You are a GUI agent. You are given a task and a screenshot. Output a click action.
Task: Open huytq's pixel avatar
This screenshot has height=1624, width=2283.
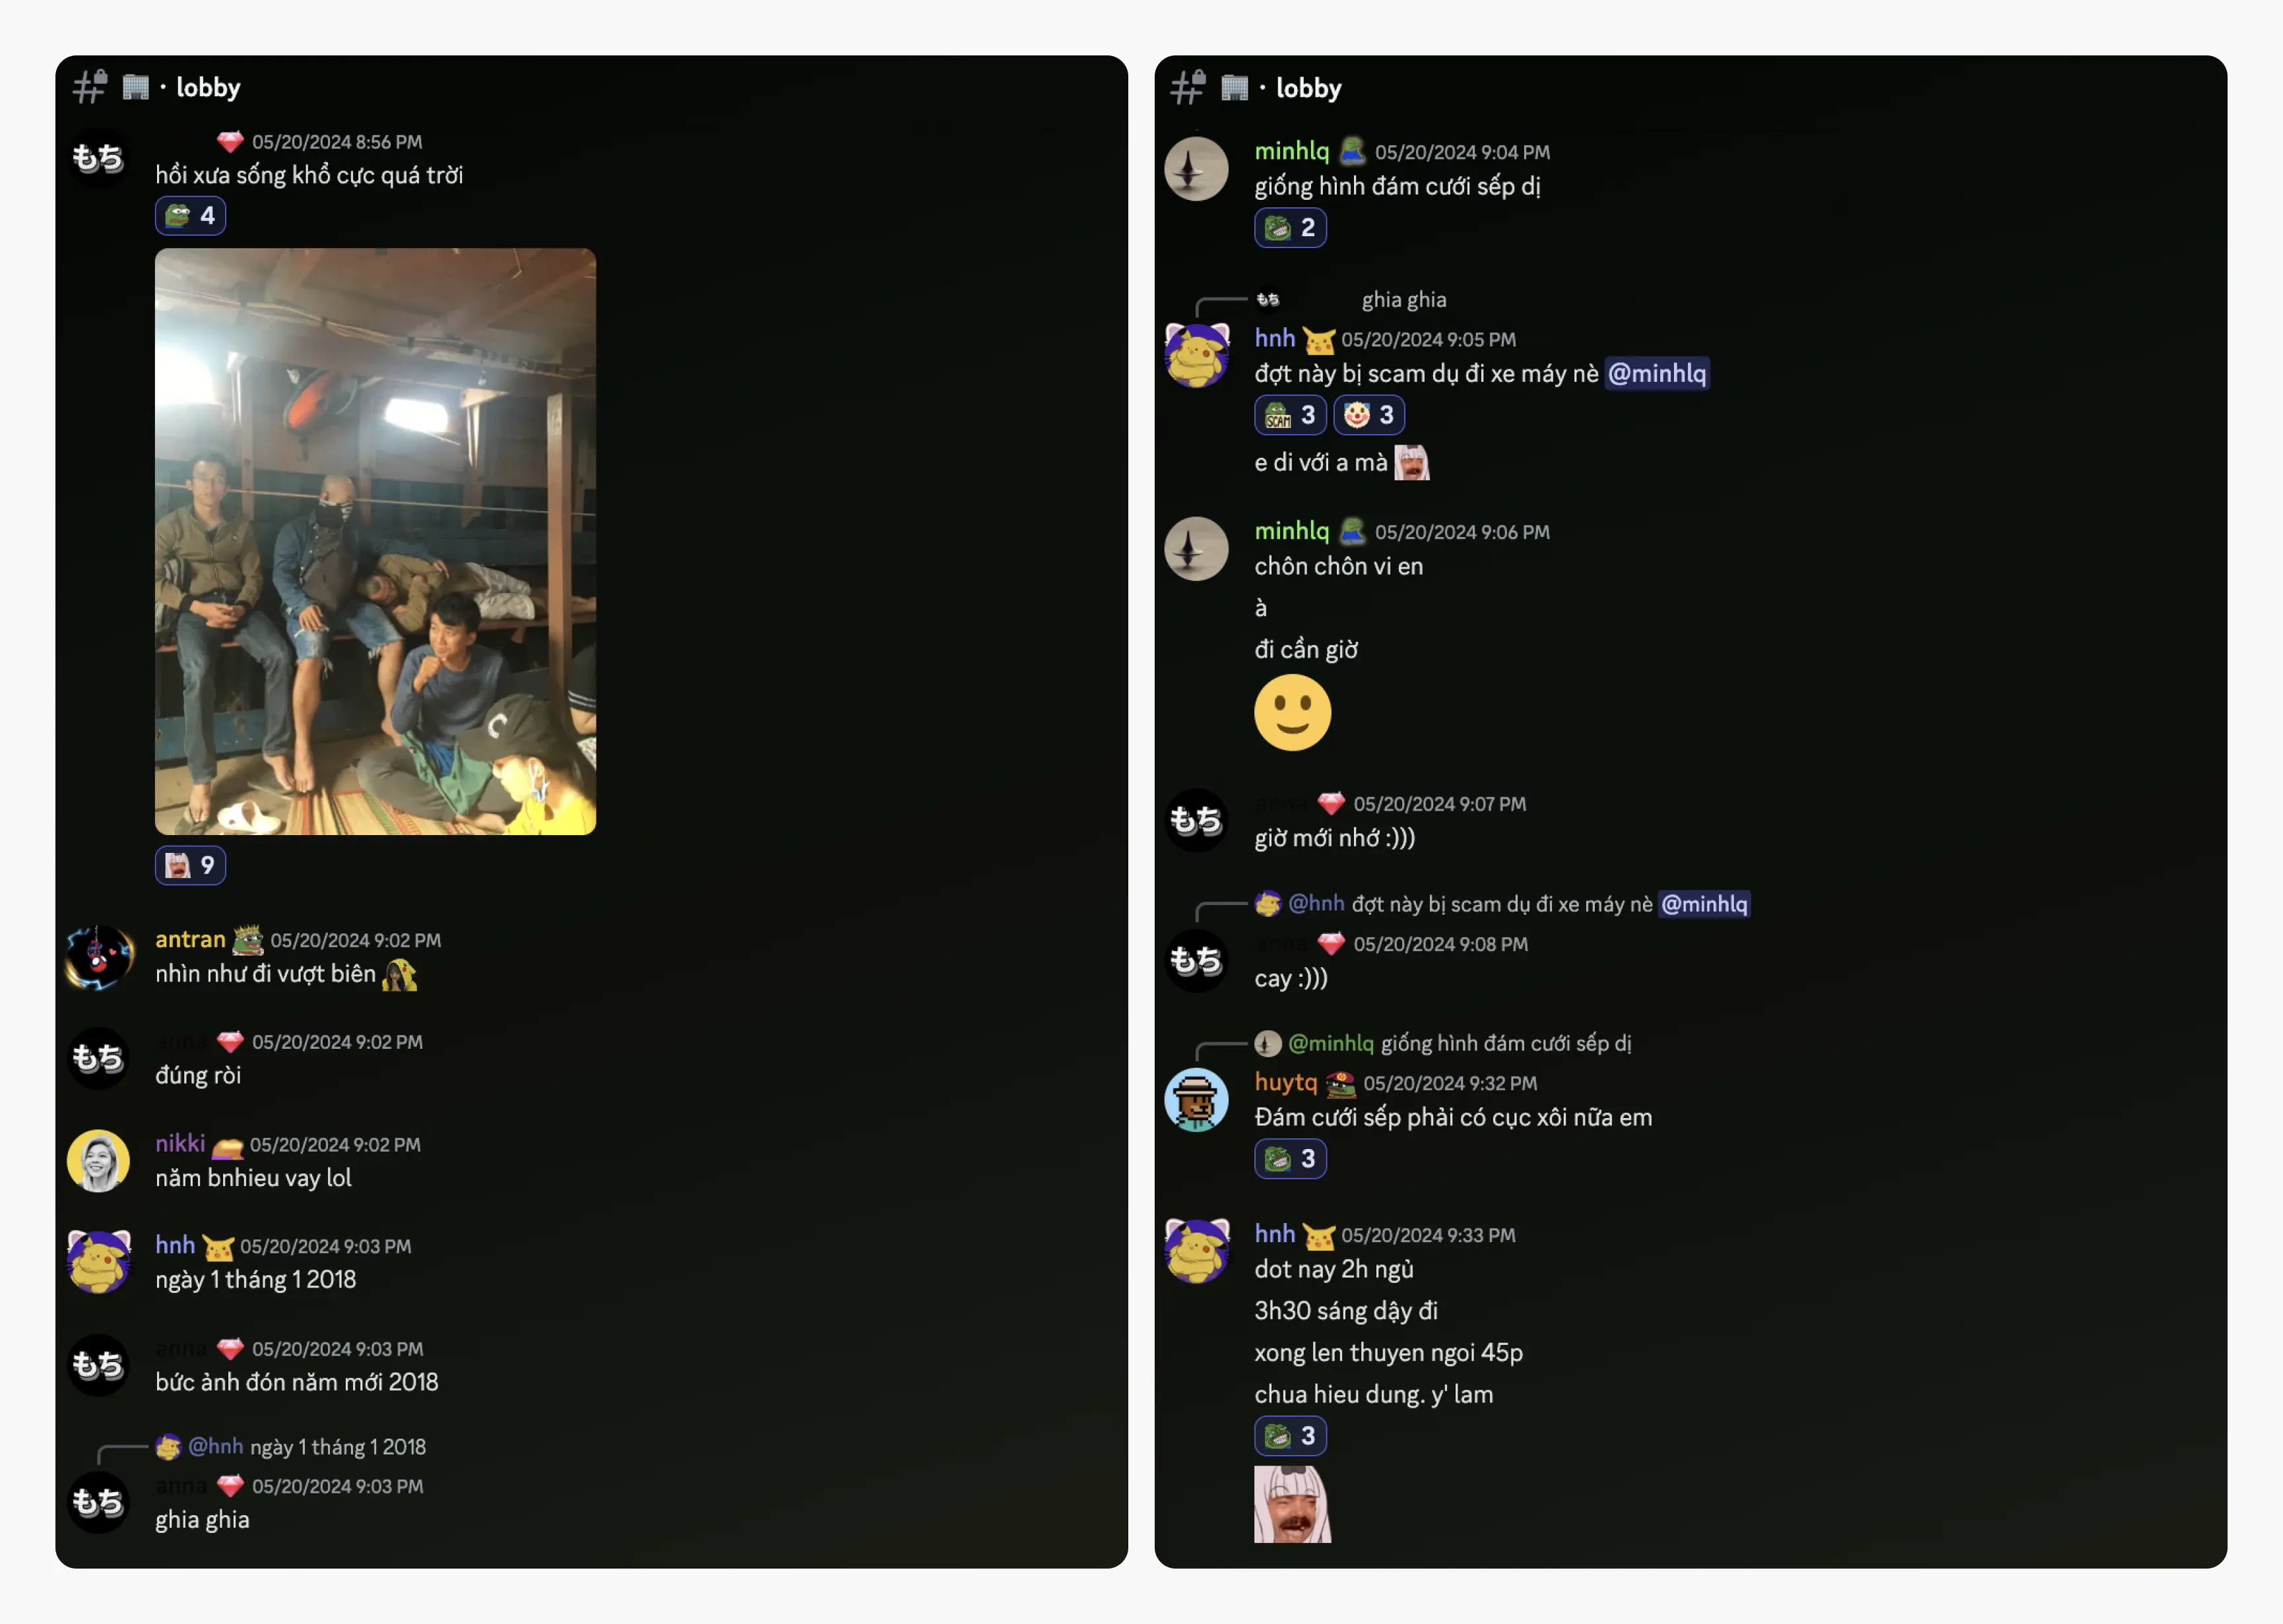[x=1197, y=1100]
